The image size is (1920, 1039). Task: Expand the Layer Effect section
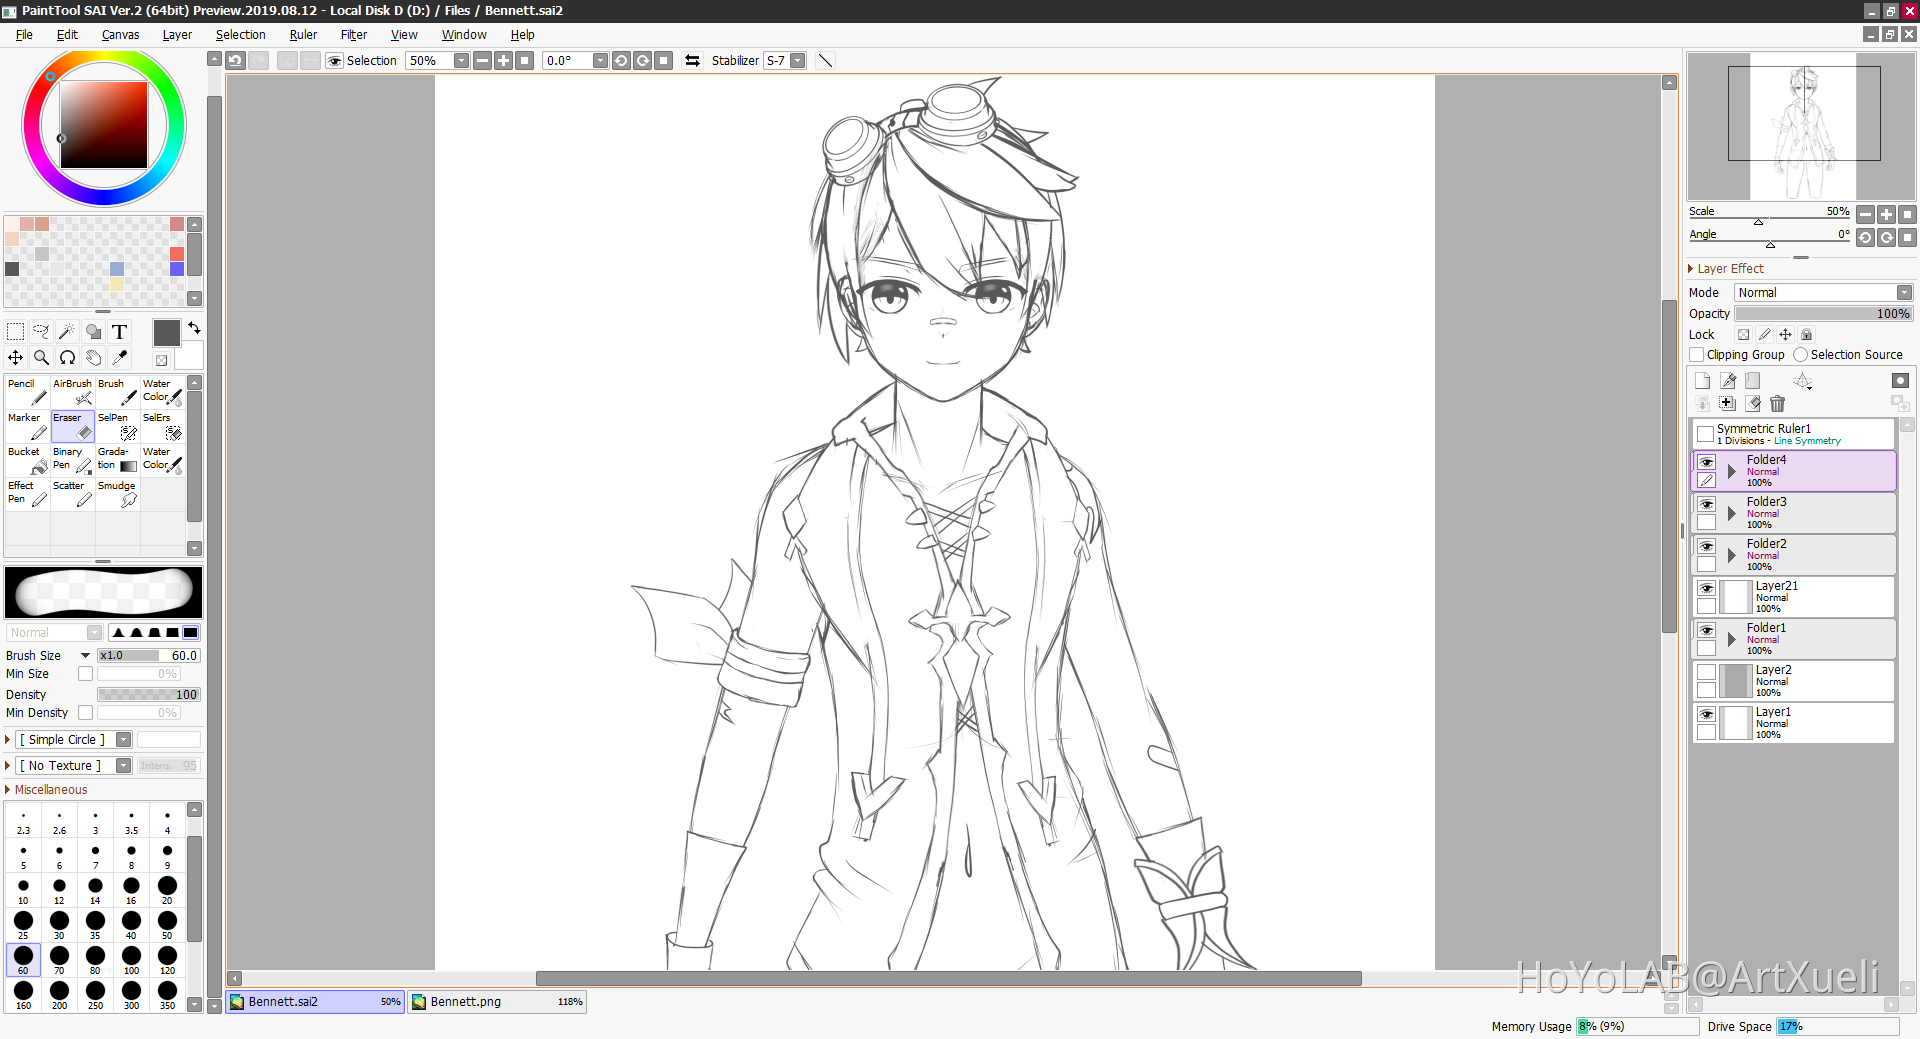pos(1726,269)
